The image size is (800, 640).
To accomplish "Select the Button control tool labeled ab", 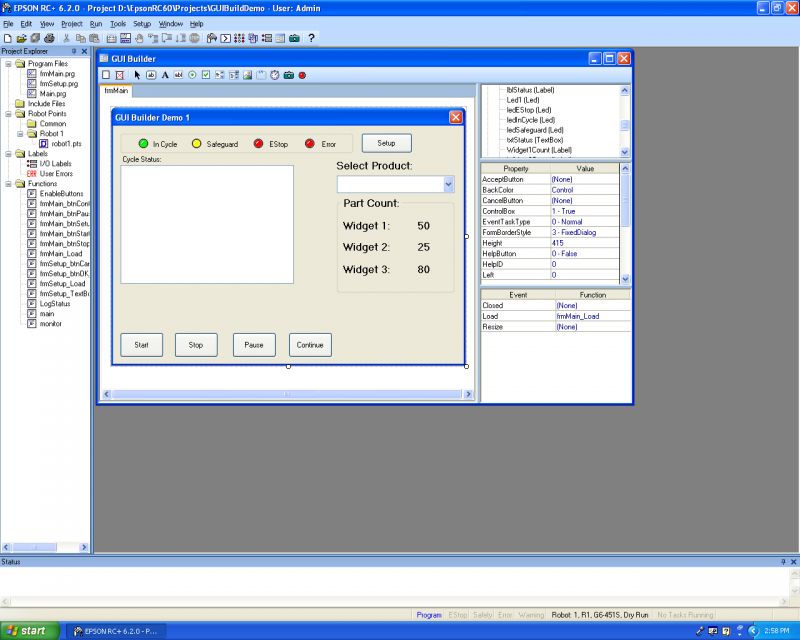I will 151,75.
